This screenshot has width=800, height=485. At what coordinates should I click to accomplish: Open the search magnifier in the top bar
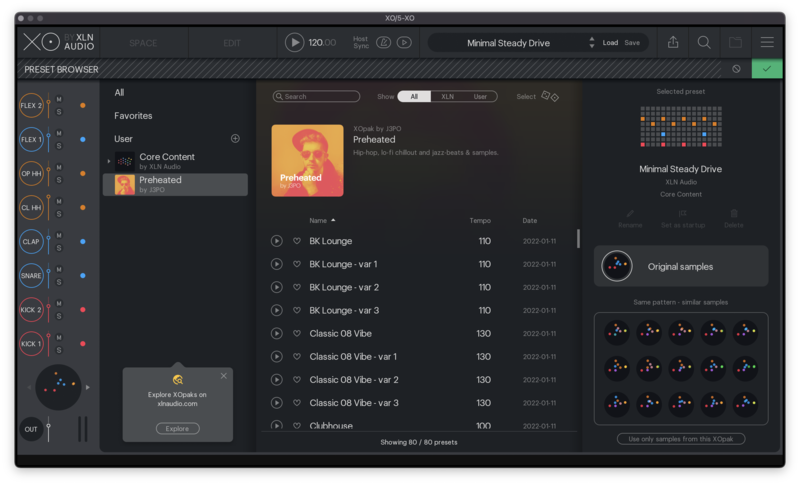(x=704, y=42)
